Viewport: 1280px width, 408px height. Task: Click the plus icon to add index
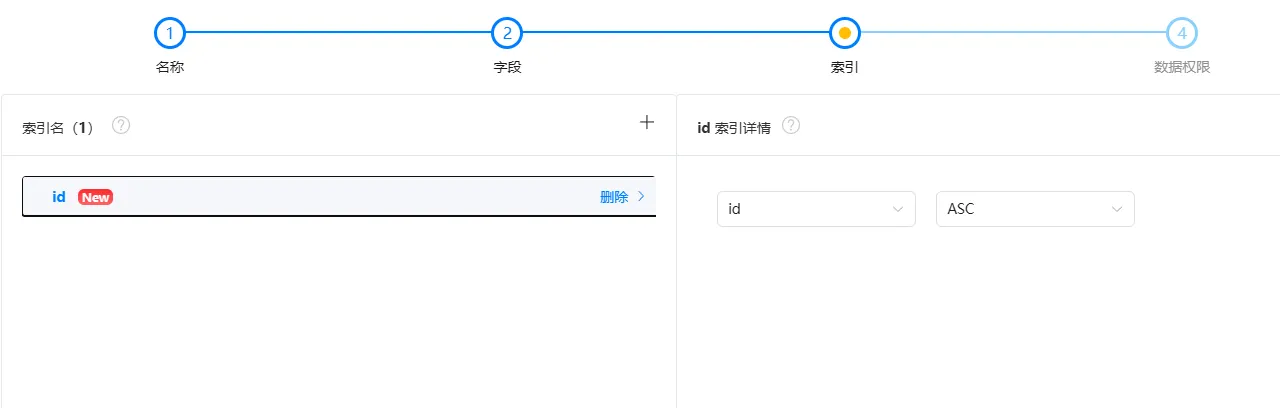[x=647, y=123]
